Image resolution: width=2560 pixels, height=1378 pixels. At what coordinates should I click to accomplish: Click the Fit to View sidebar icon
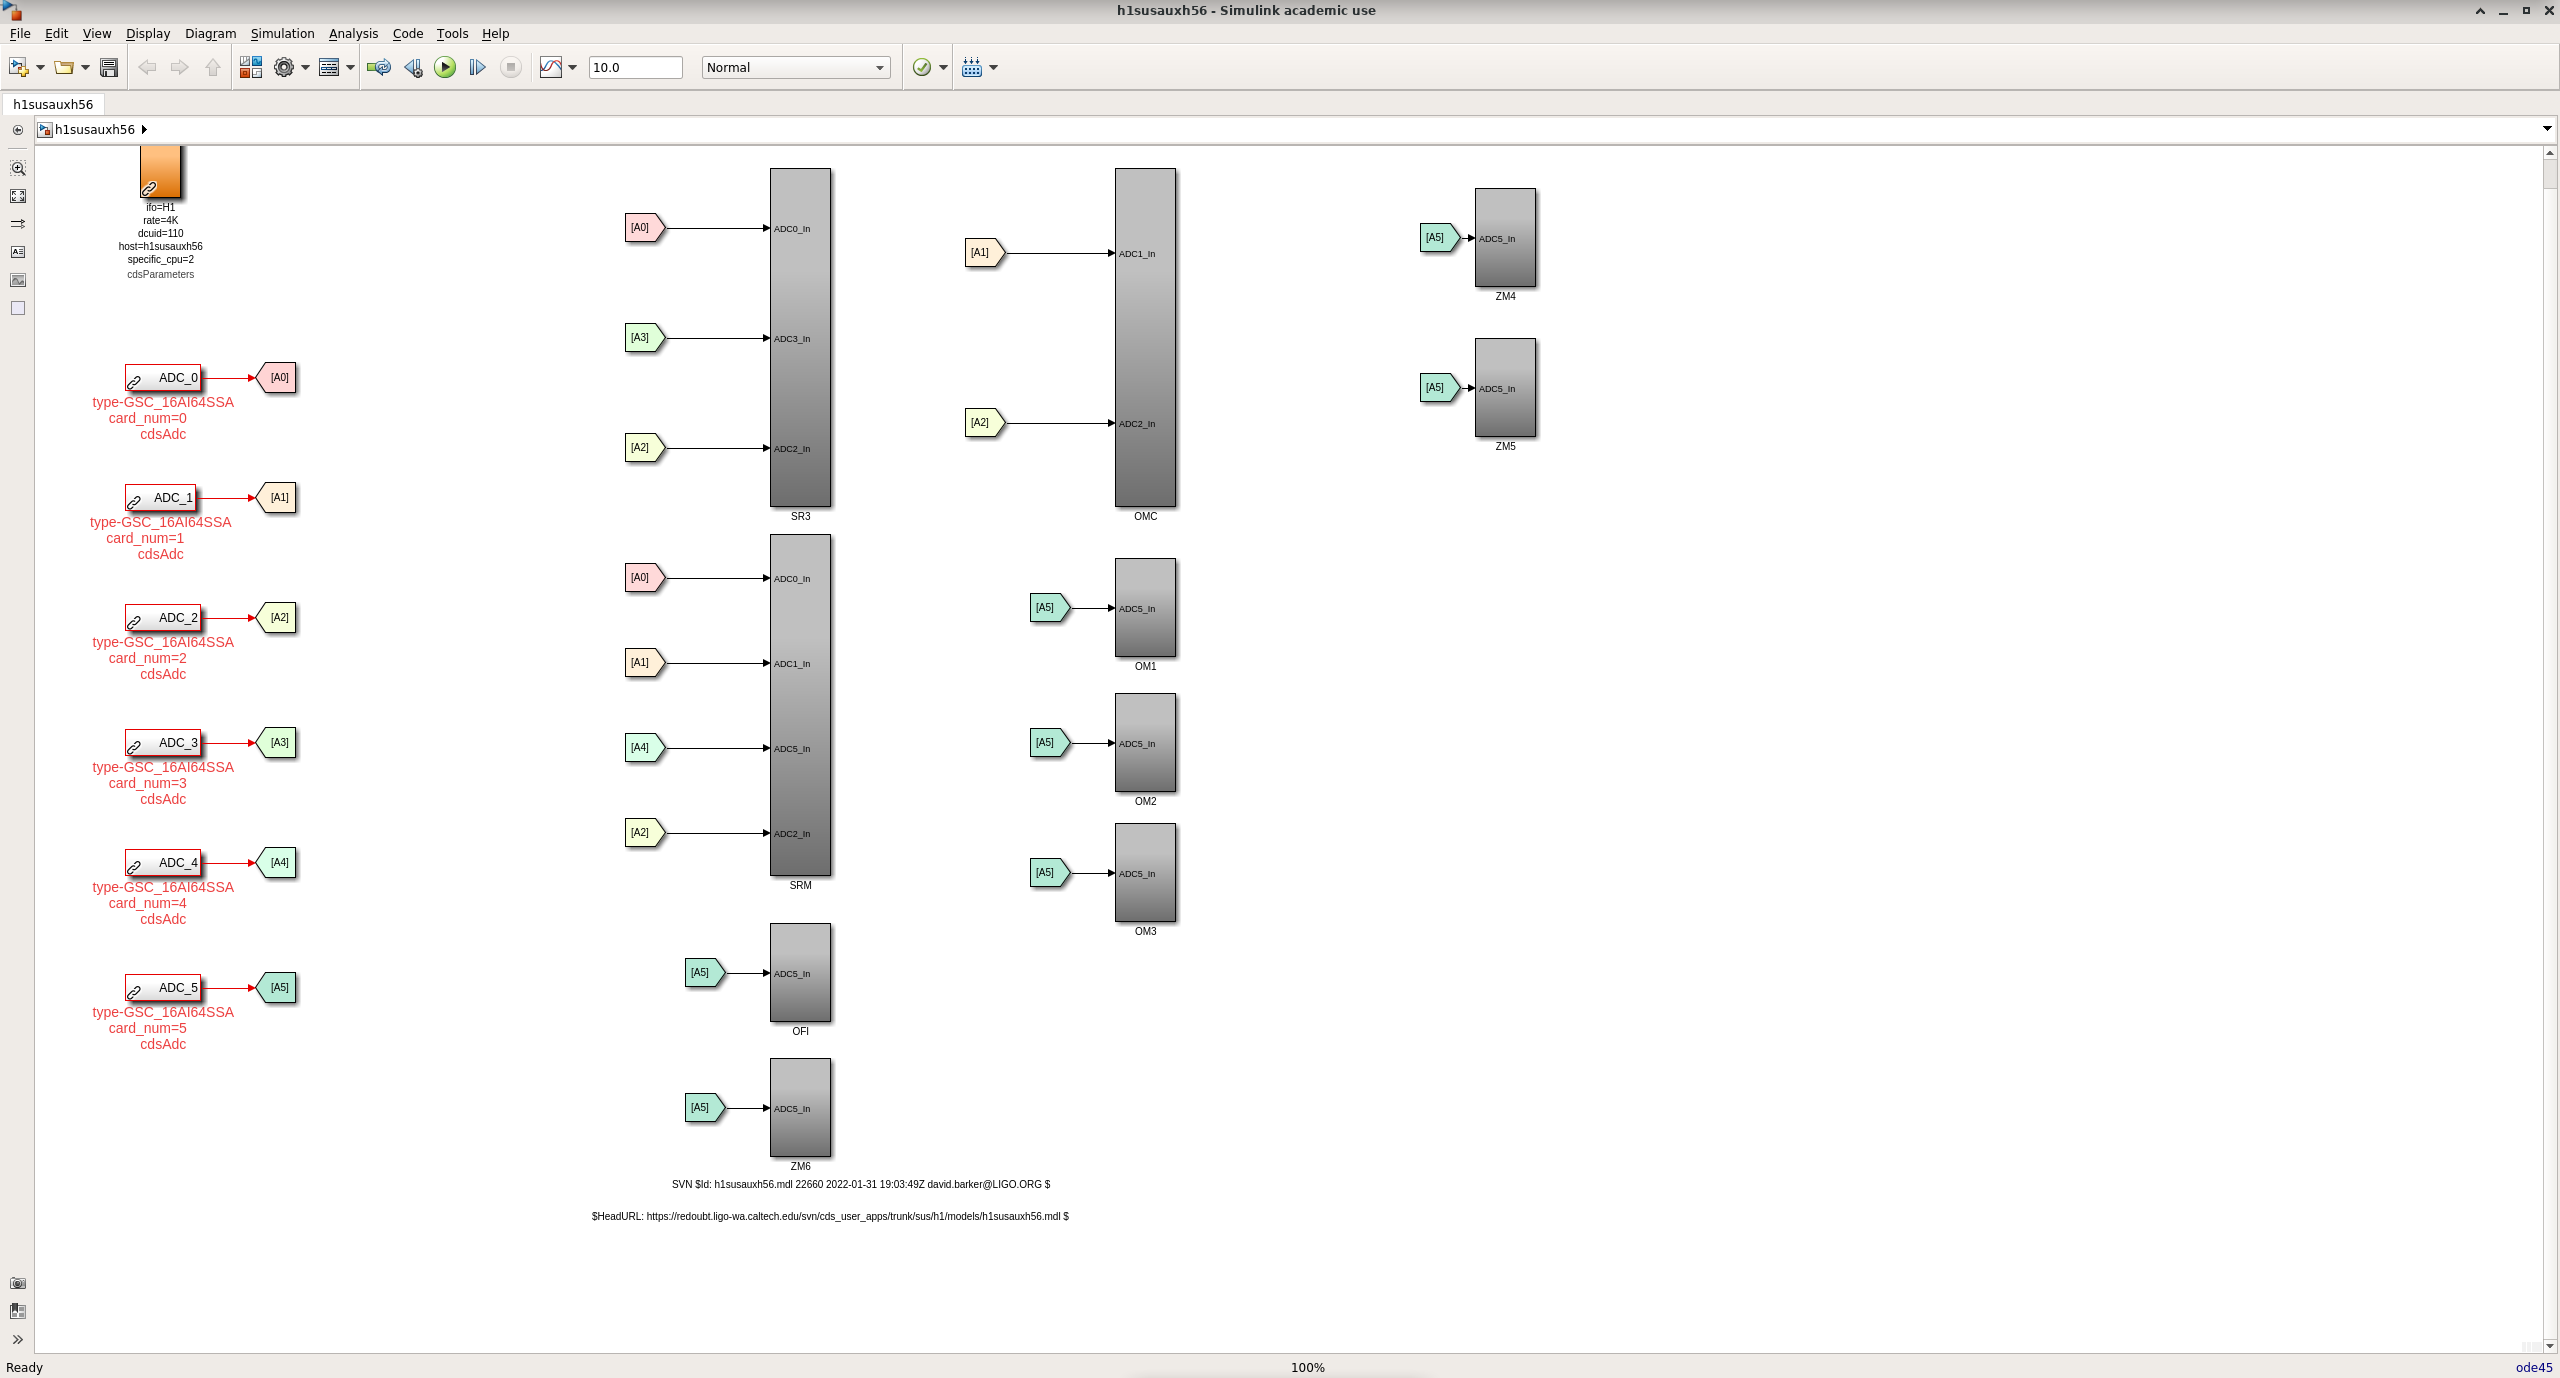[18, 196]
